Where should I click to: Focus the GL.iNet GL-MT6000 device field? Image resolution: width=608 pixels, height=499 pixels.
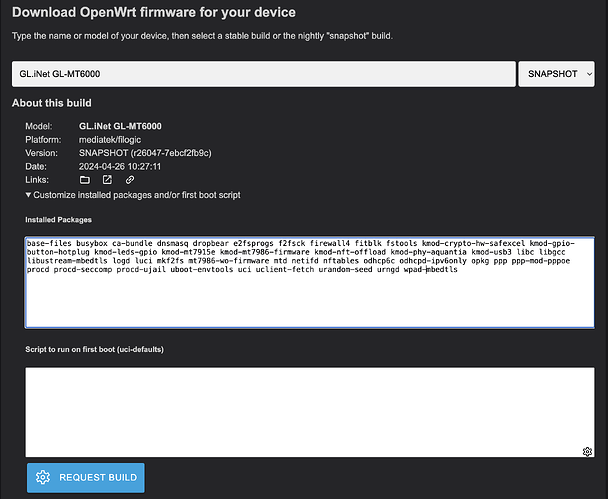pos(264,74)
